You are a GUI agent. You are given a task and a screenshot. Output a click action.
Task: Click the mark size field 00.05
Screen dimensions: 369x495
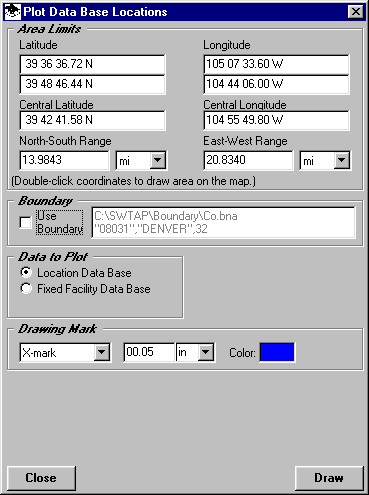pyautogui.click(x=149, y=352)
